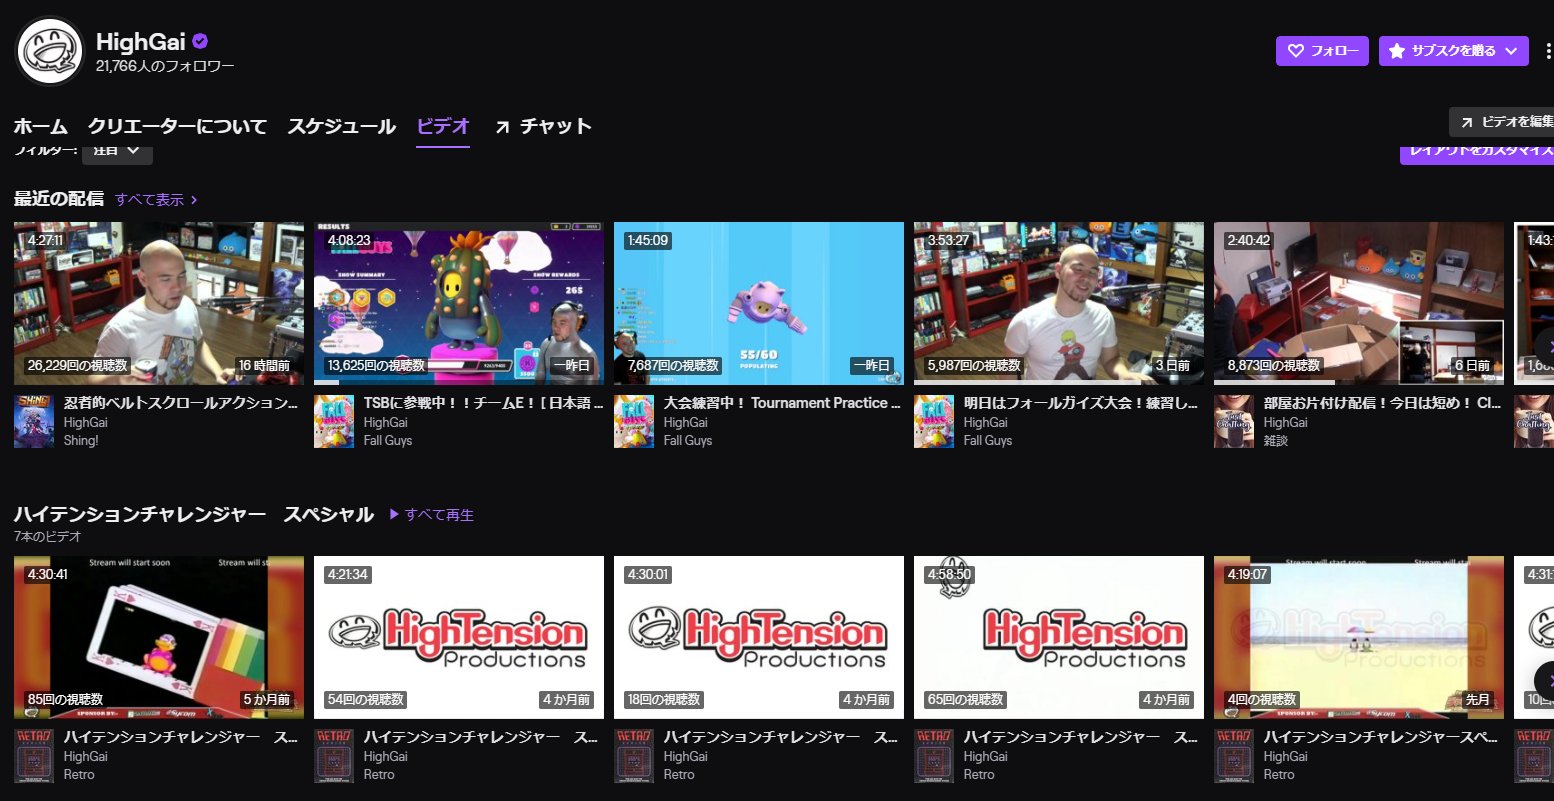Click the 21,766人のフォロワー follower count
1554x801 pixels.
click(165, 66)
